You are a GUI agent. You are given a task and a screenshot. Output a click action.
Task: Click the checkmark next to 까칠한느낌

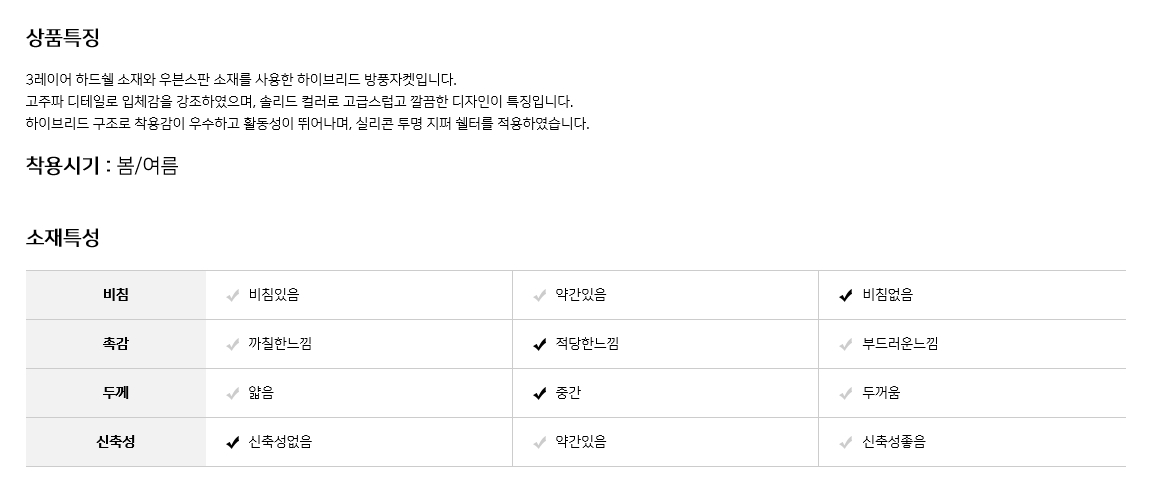click(x=232, y=344)
